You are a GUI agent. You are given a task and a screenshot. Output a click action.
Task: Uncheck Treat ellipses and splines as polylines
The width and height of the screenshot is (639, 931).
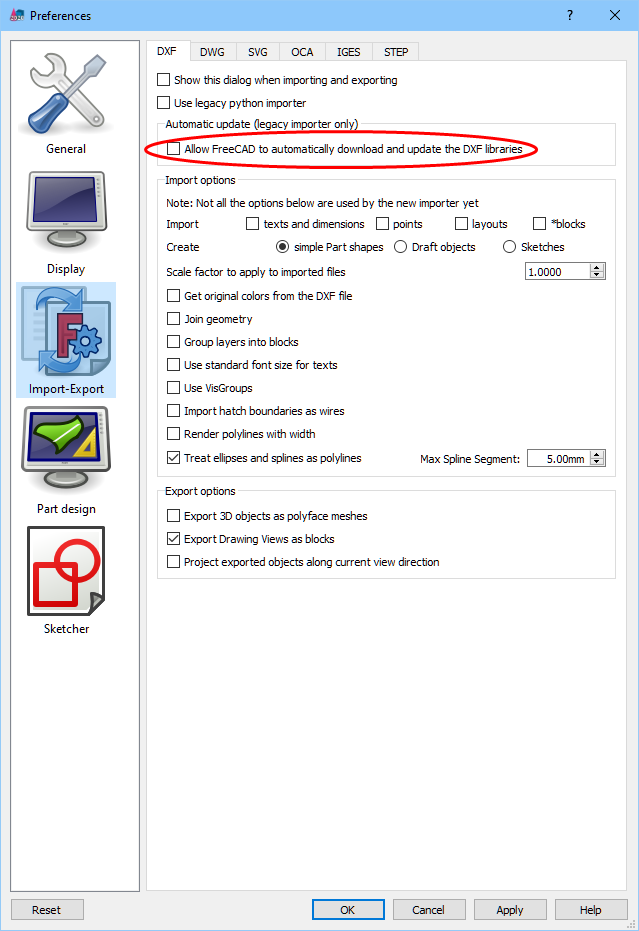point(173,458)
